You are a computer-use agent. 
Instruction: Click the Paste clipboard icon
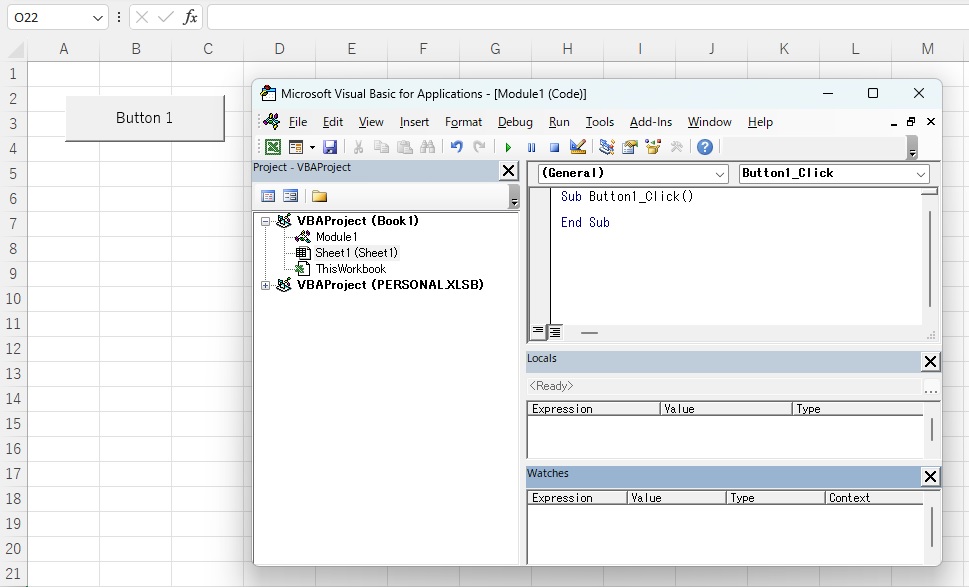click(404, 147)
